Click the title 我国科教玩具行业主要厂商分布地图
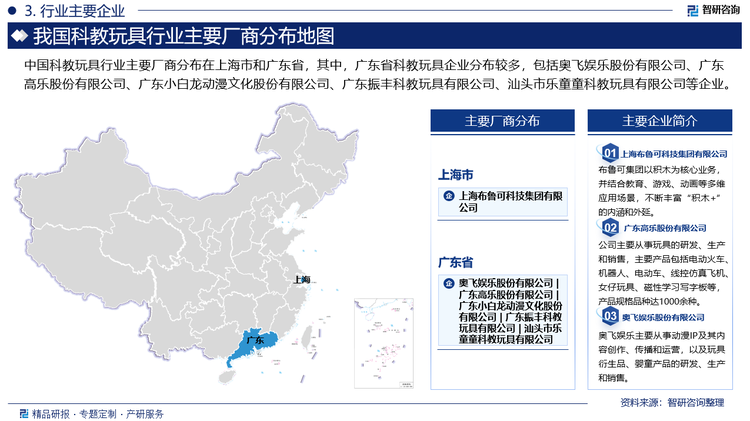Viewport: 750px width, 421px height. [184, 36]
